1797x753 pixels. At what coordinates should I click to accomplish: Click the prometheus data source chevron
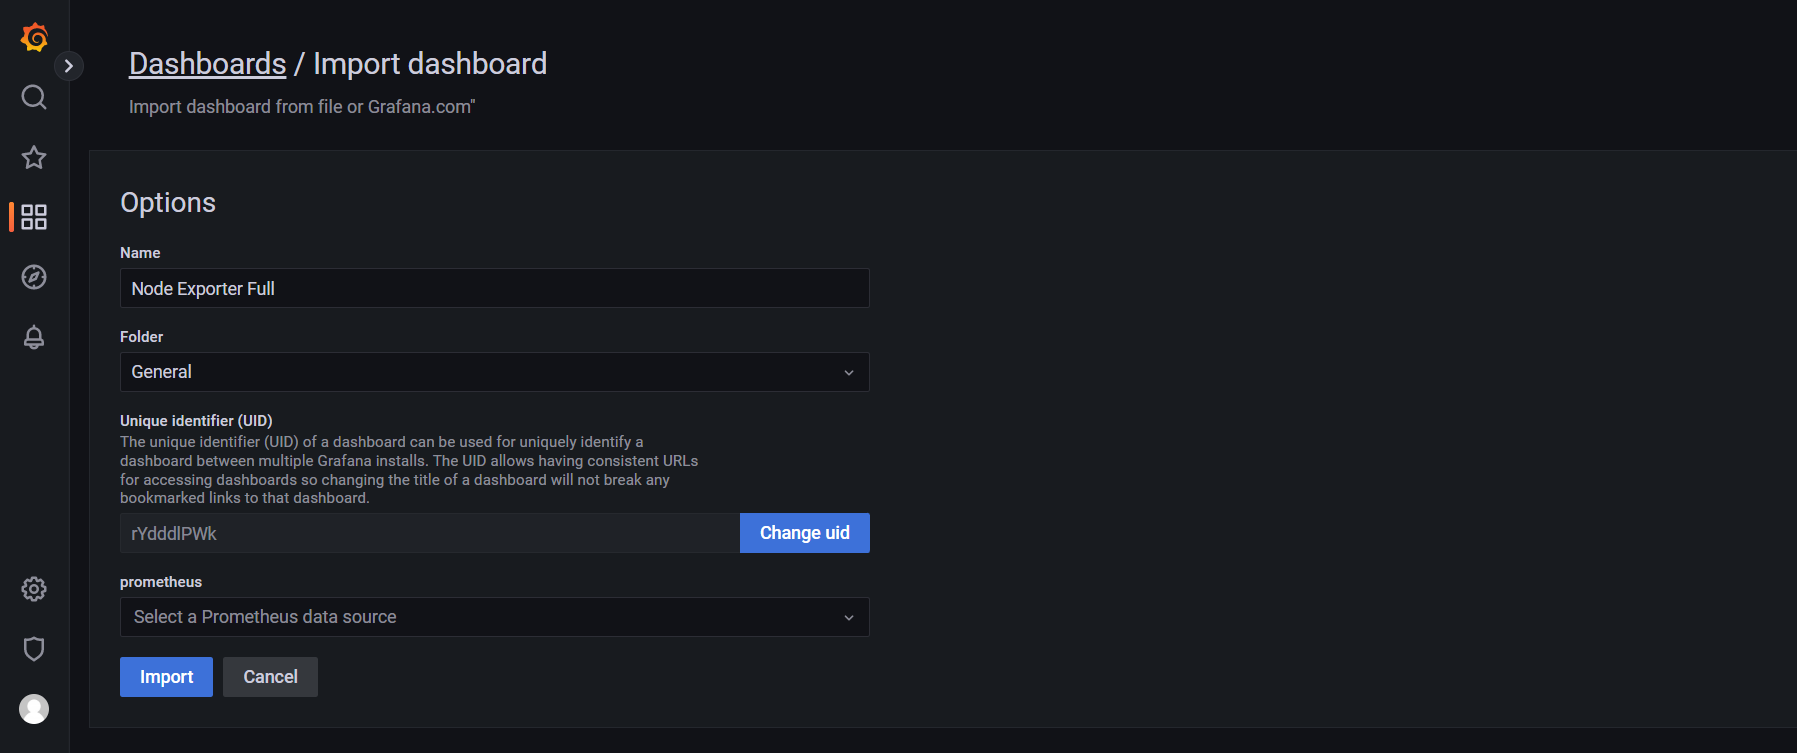coord(849,618)
